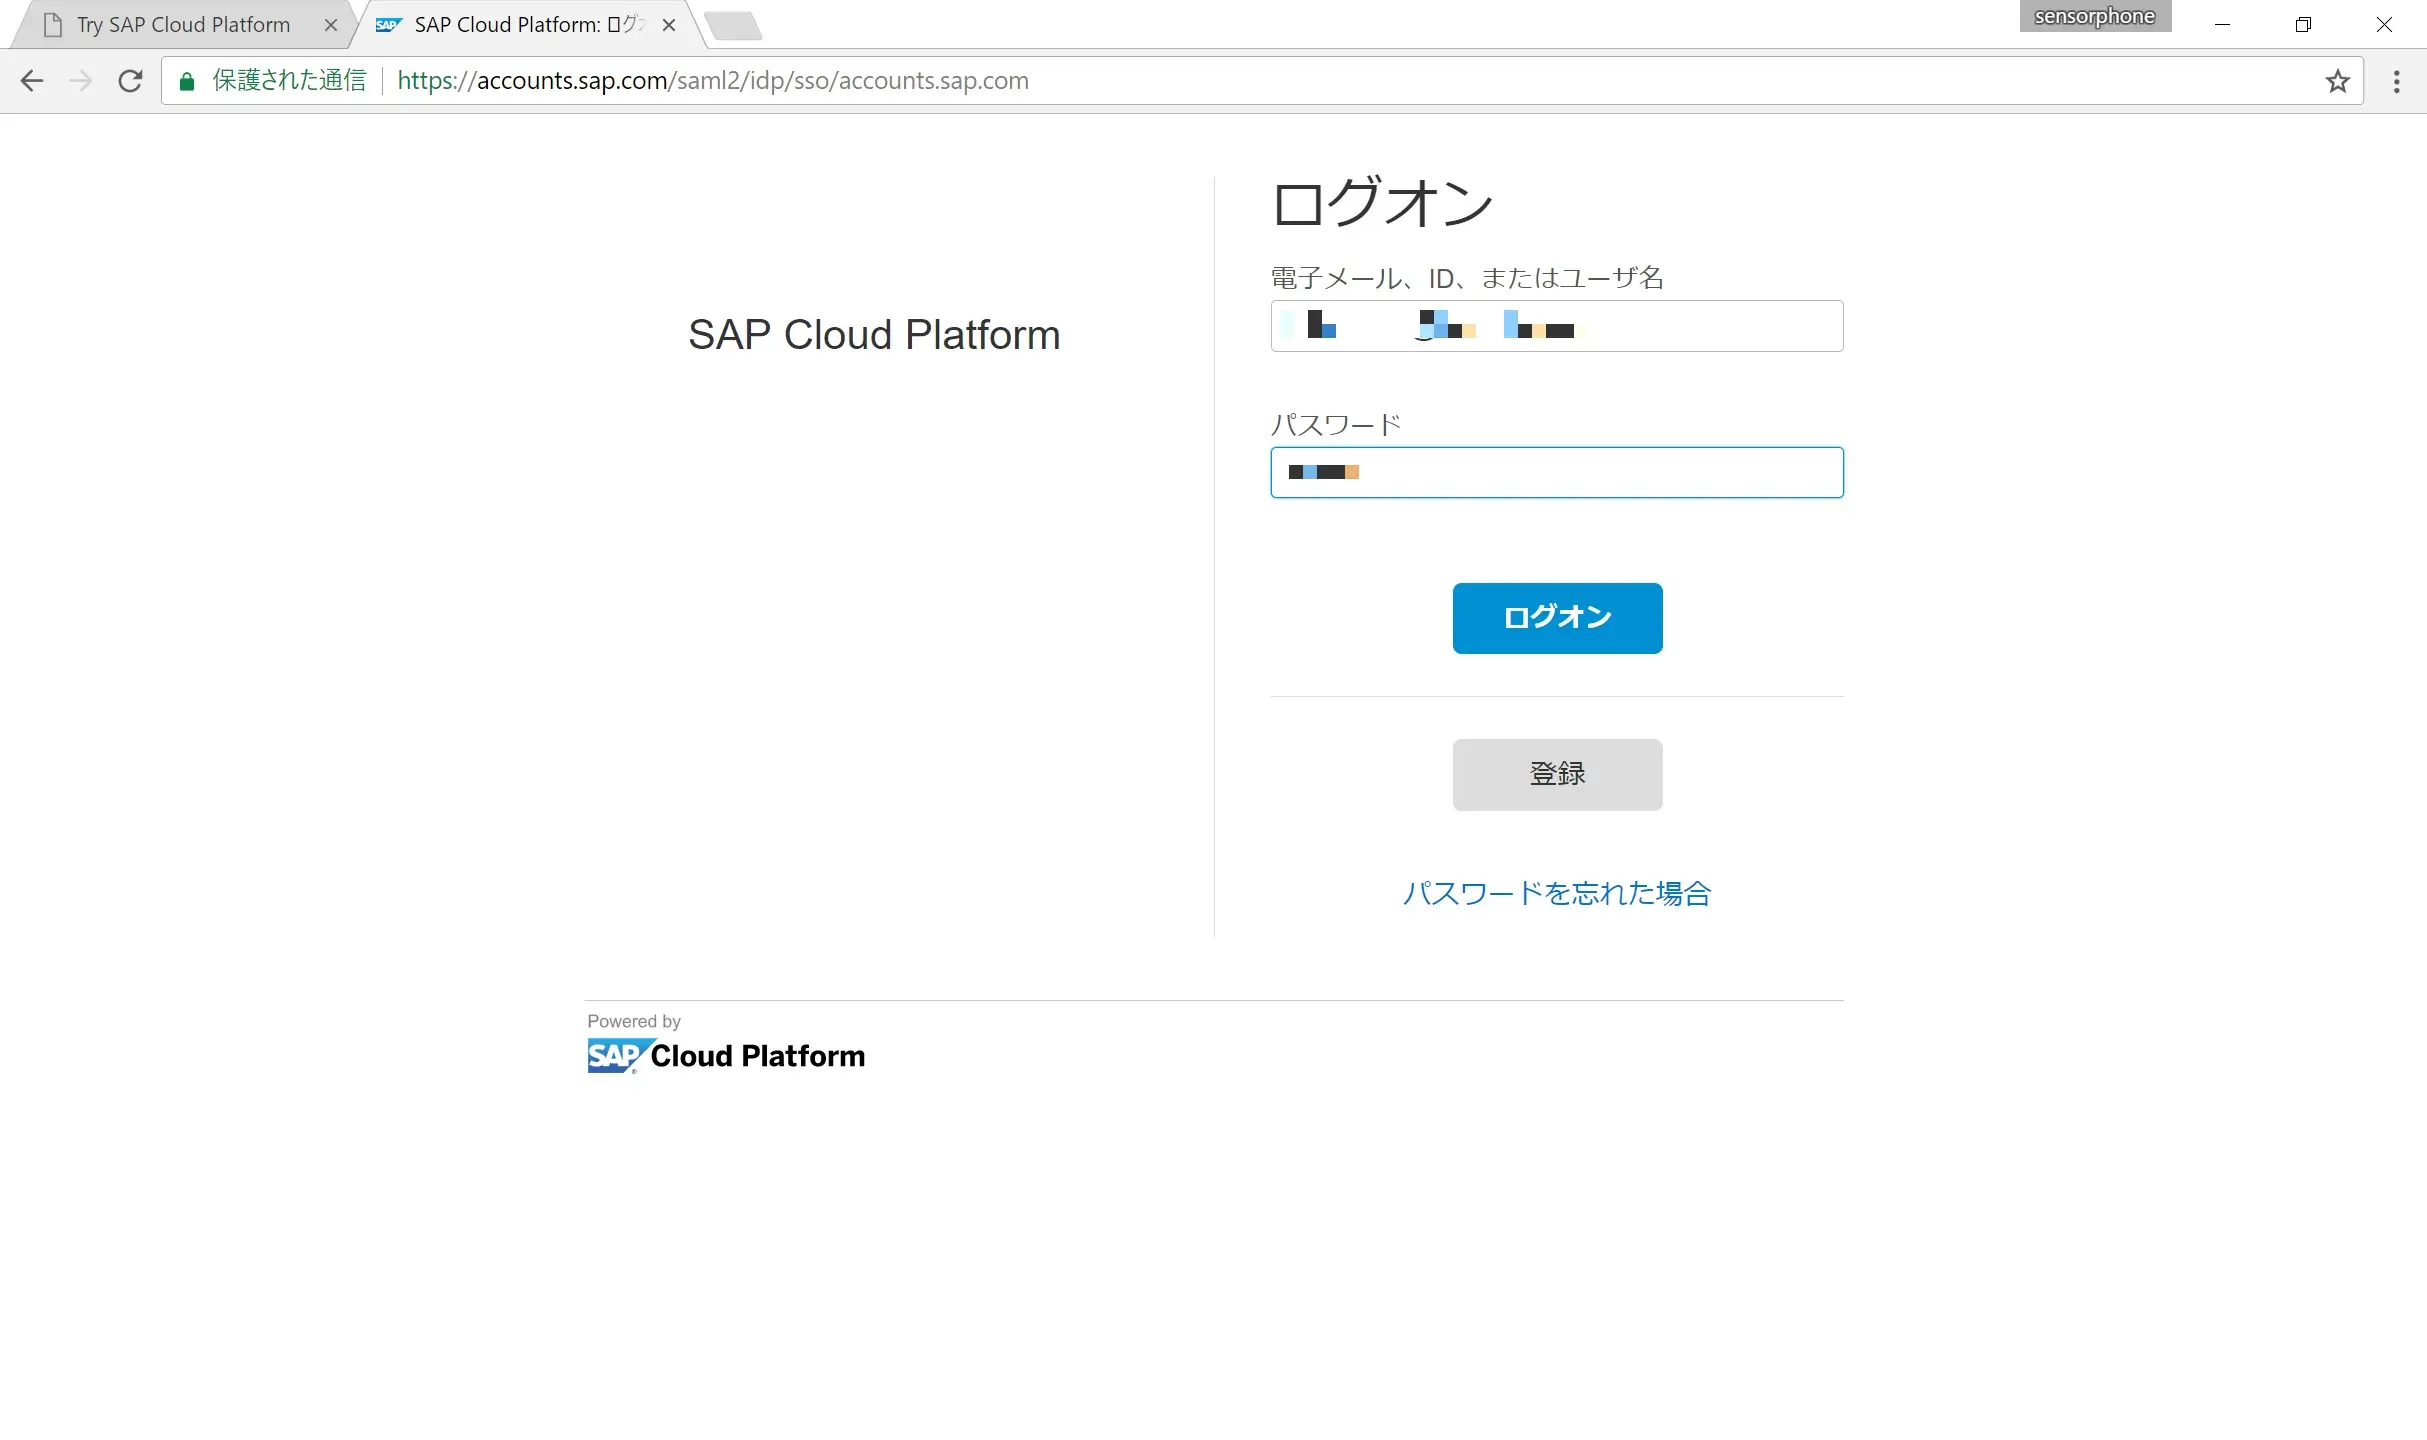Viewport: 2427px width, 1440px height.
Task: Close the SAP Cloud Platform logon tab
Action: (x=669, y=25)
